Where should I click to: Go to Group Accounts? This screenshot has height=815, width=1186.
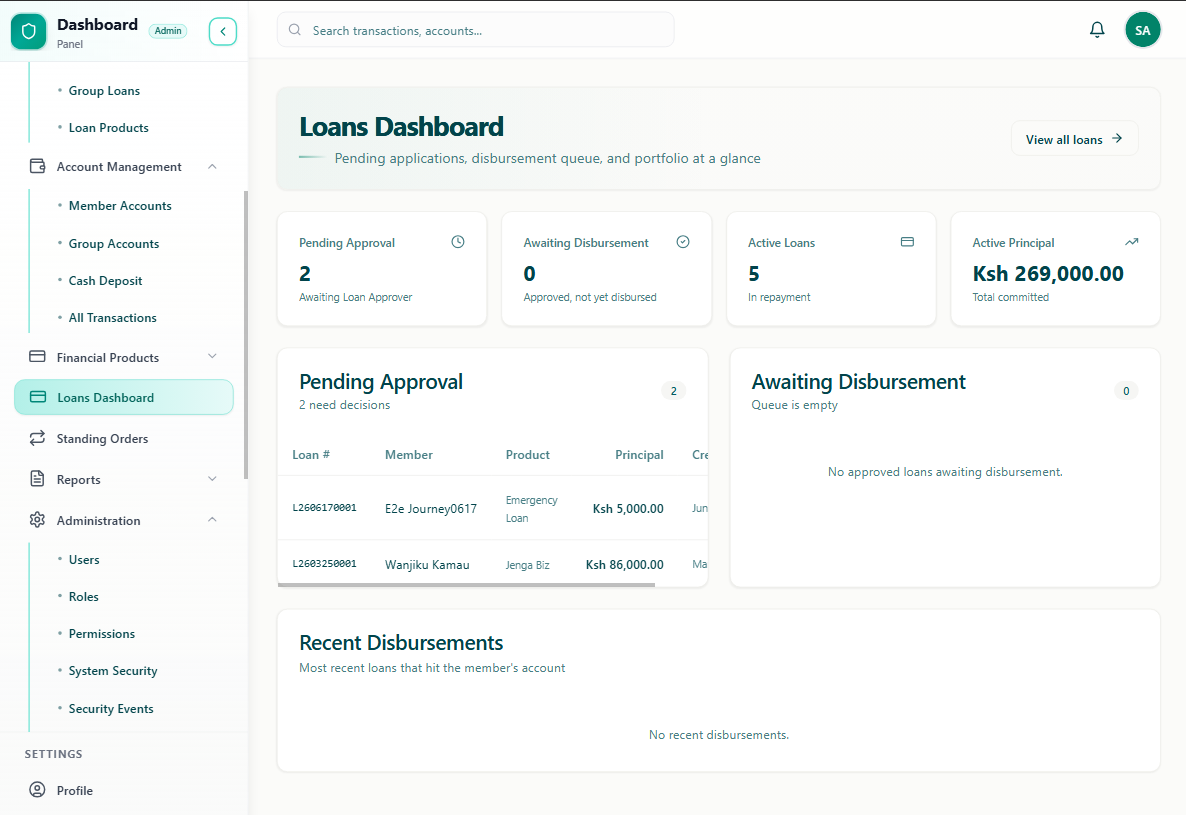click(x=113, y=243)
